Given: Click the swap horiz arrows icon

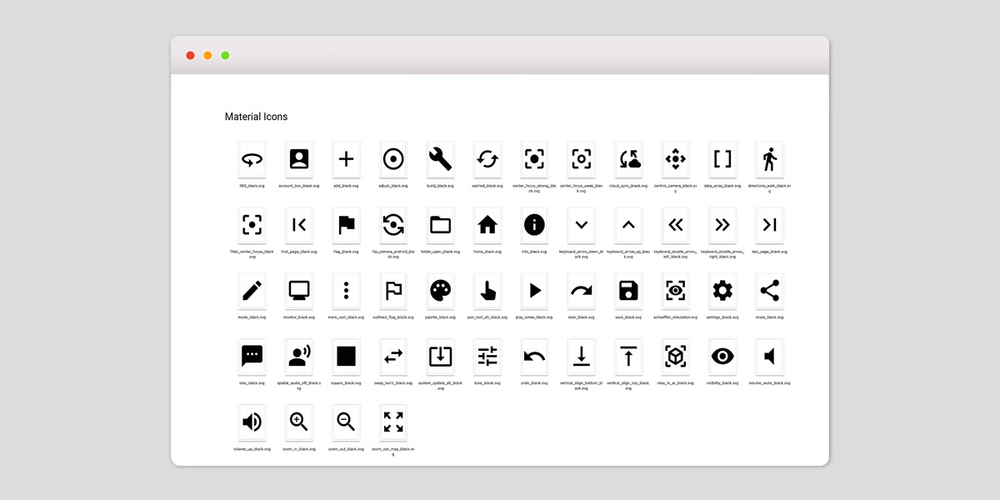Looking at the screenshot, I should 393,357.
